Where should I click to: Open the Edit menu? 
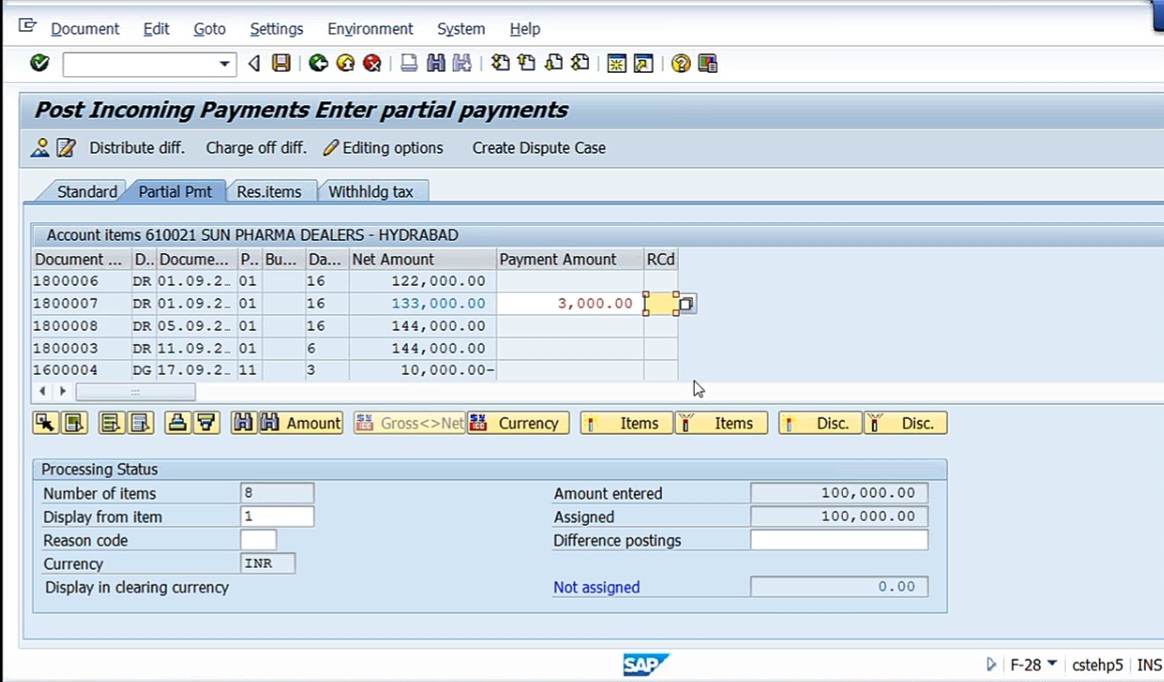pos(156,29)
